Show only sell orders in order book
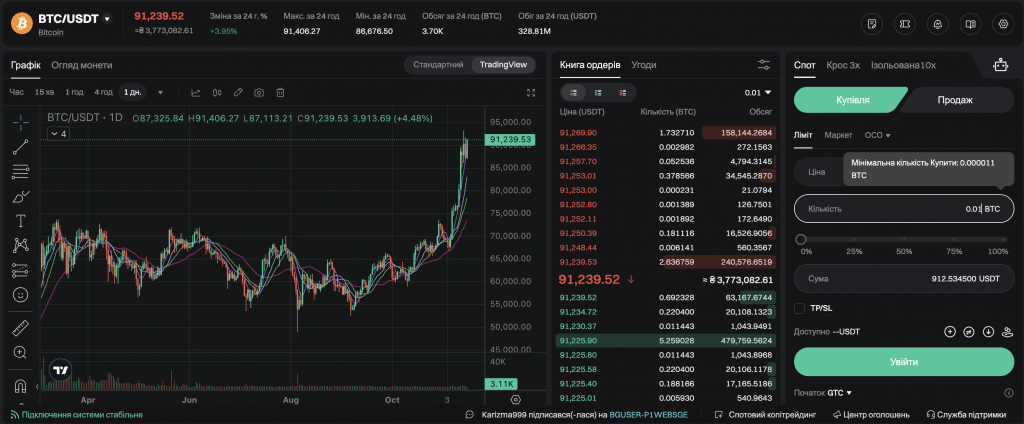This screenshot has height=424, width=1024. coord(623,93)
